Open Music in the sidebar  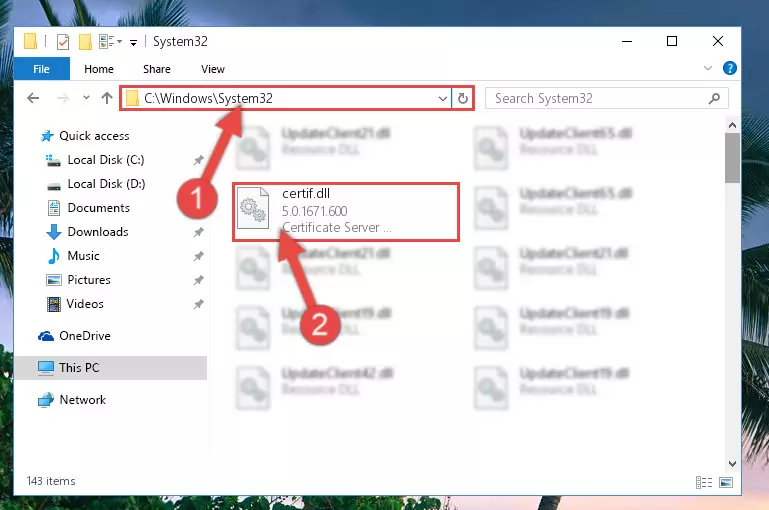tap(83, 256)
